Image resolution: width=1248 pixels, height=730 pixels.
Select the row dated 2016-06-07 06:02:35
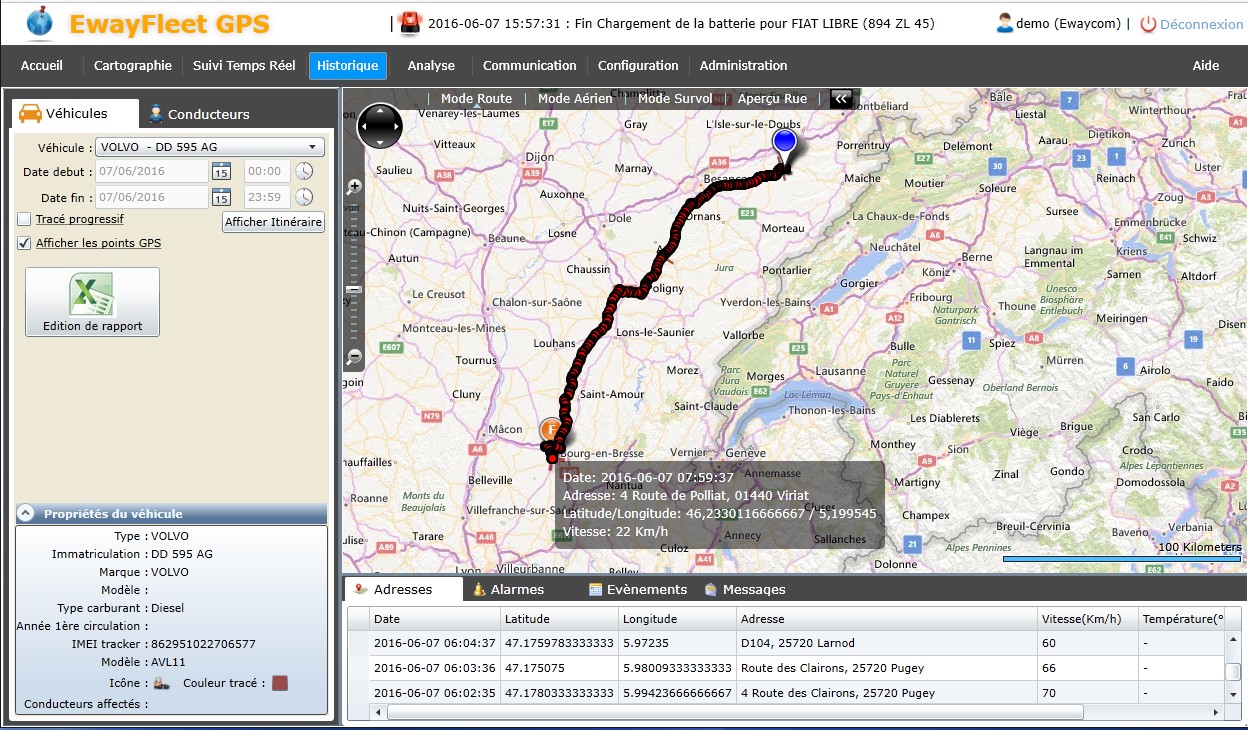point(786,693)
